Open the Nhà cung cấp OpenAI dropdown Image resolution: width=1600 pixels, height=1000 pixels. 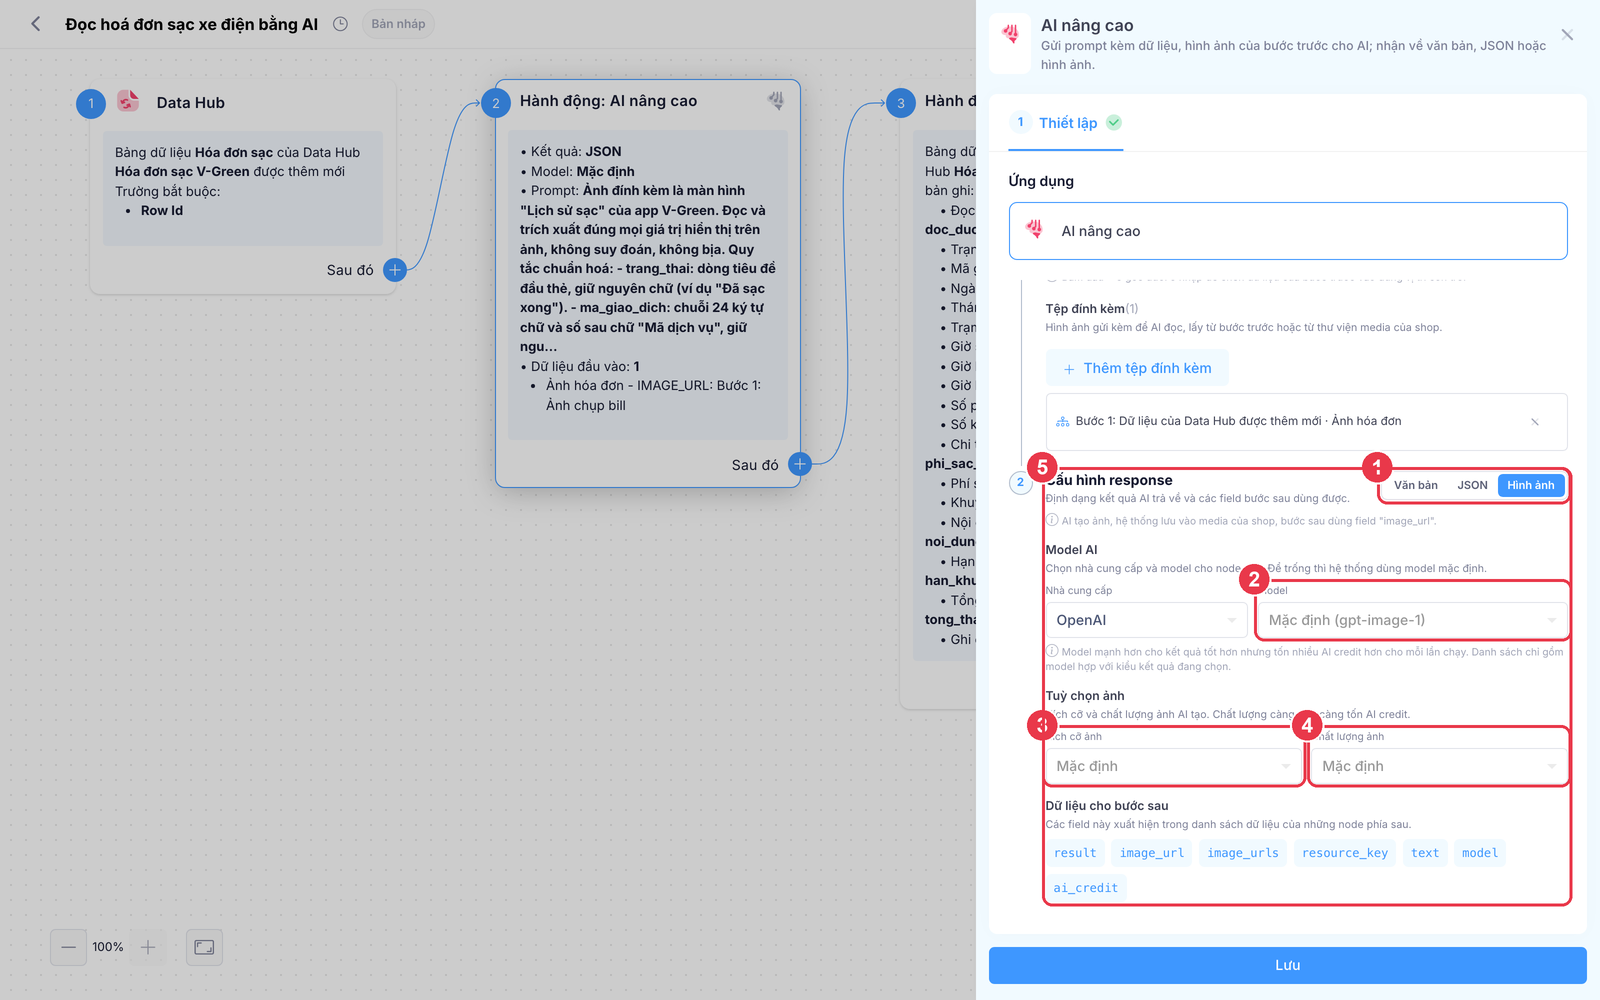1146,620
